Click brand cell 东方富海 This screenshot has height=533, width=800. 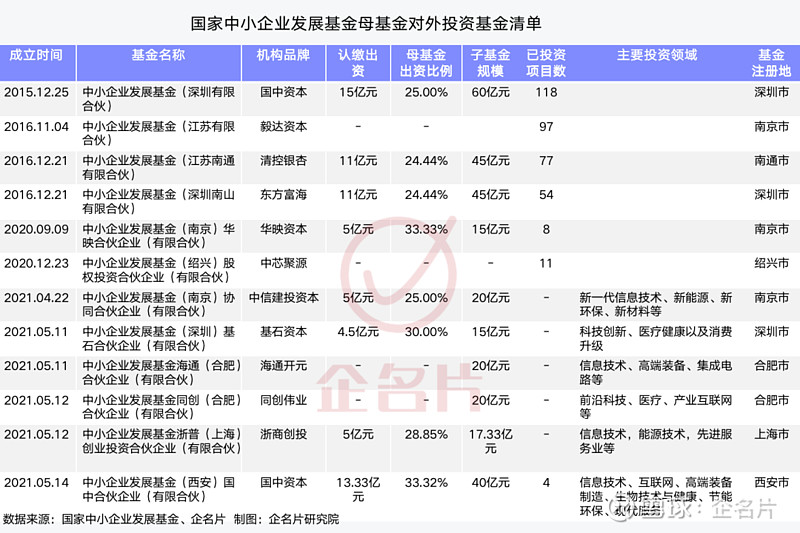283,195
